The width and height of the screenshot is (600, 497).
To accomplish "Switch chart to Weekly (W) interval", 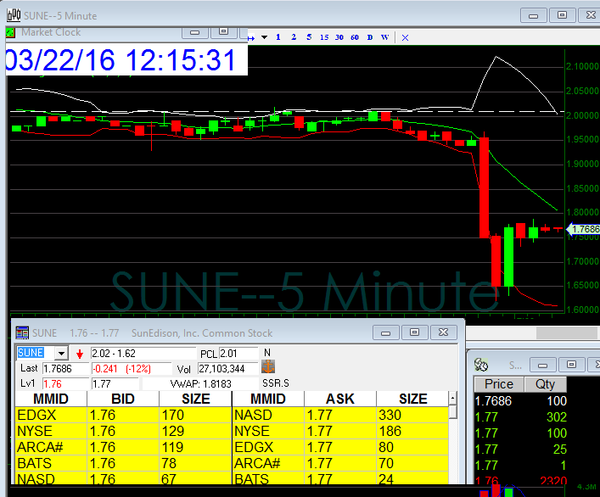I will click(x=385, y=37).
